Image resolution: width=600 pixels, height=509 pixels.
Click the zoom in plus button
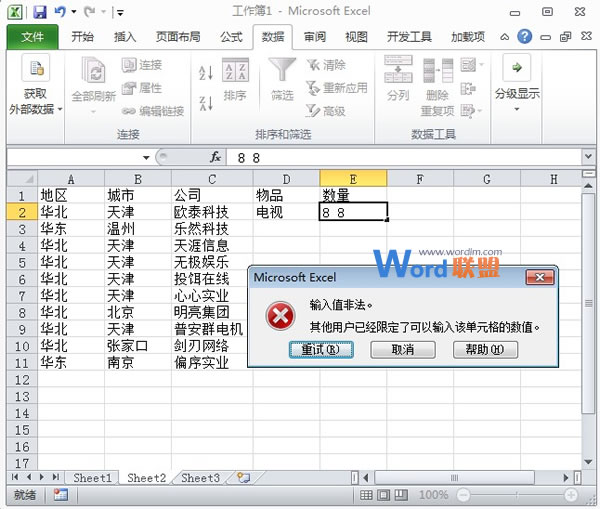click(x=571, y=495)
